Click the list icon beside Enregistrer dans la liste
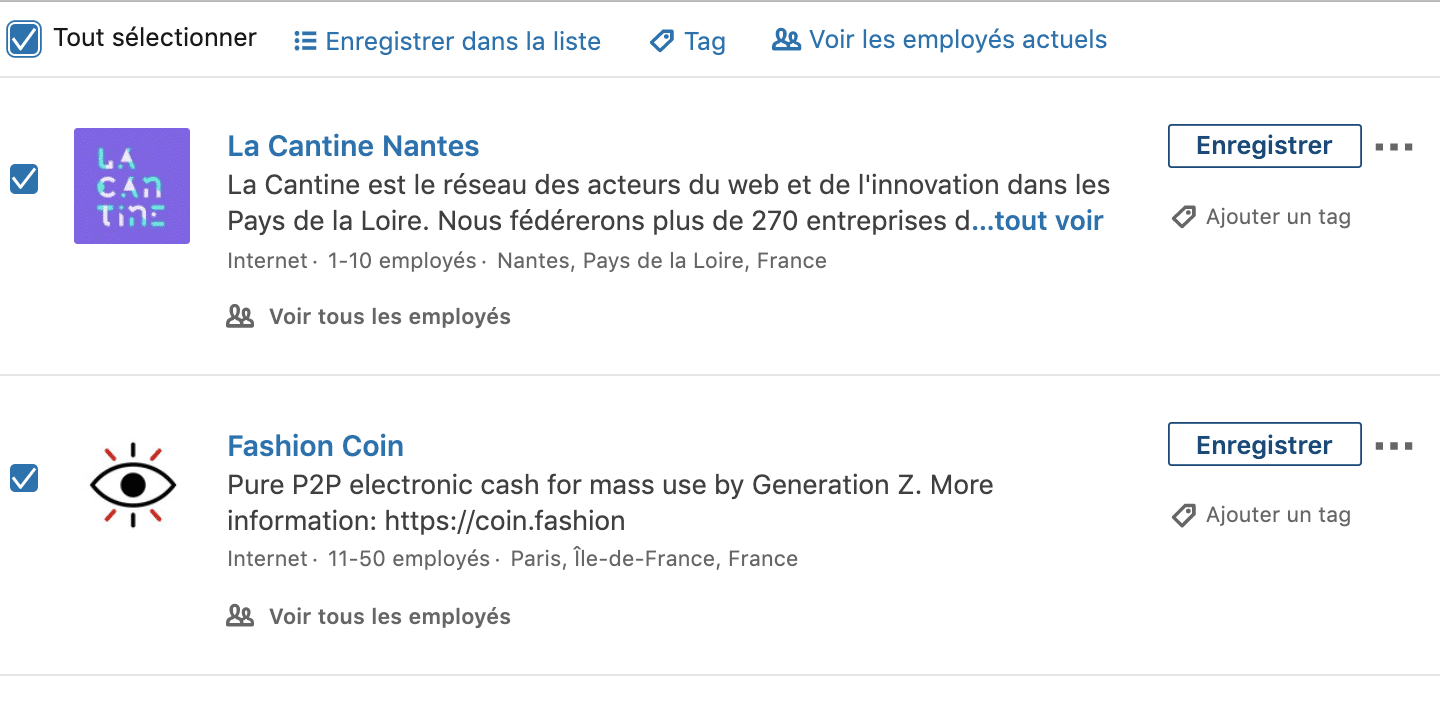The height and width of the screenshot is (716, 1440). [305, 41]
